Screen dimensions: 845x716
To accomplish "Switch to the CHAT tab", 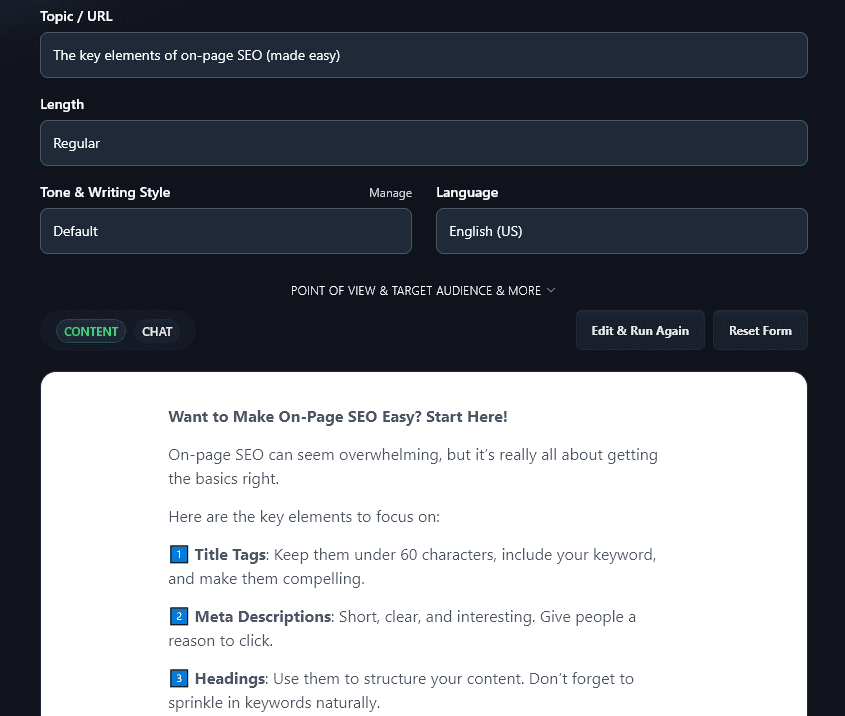I will pos(157,331).
